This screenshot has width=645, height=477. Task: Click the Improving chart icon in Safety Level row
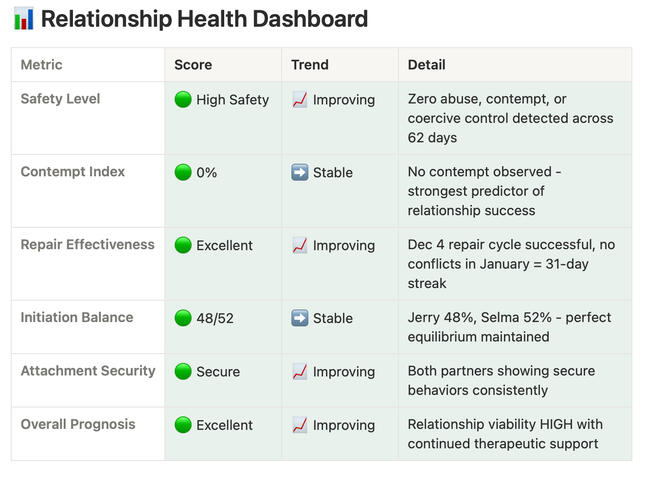pyautogui.click(x=300, y=99)
